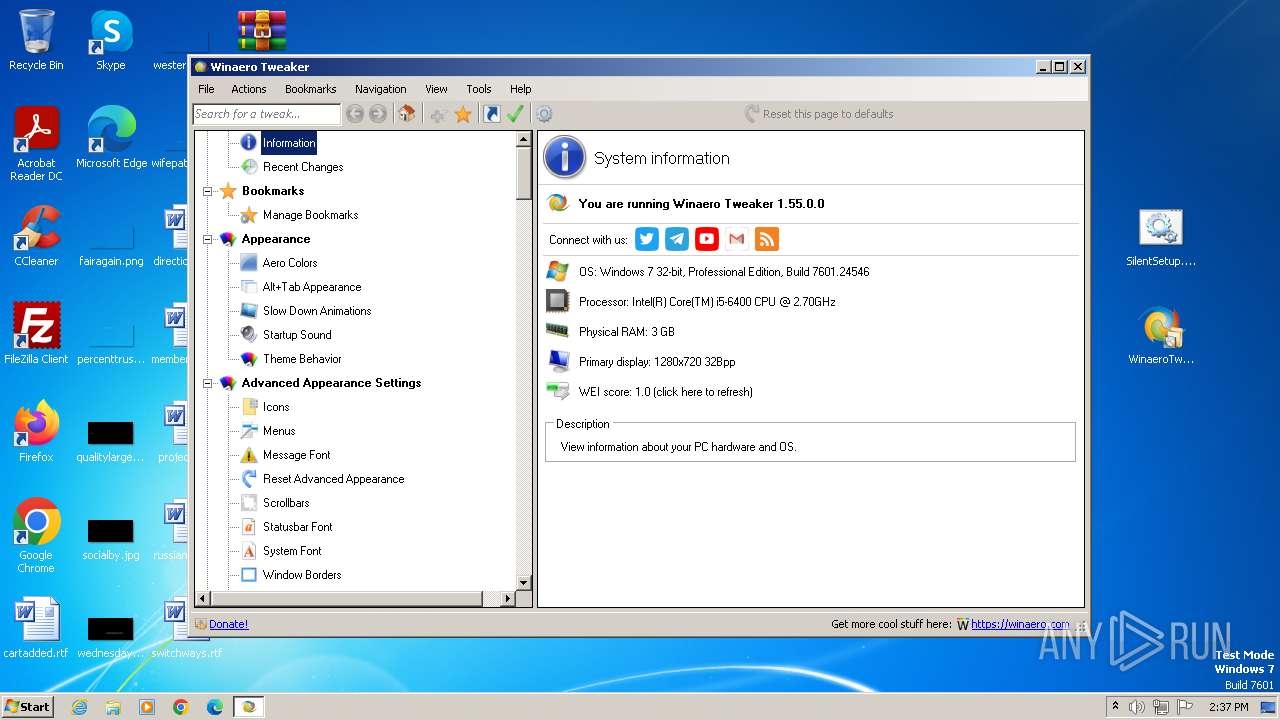Select Reset Advanced Appearance item
The width and height of the screenshot is (1280, 720).
point(334,479)
